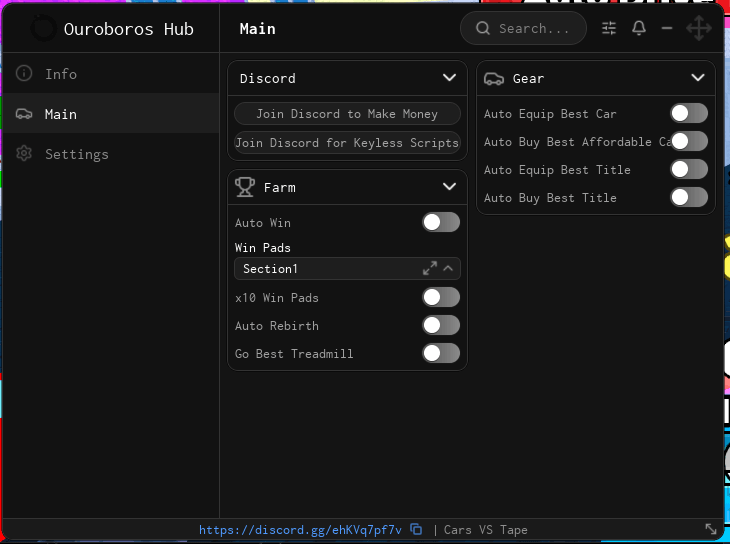Enable Go Best Treadmill toggle
This screenshot has height=544, width=730.
(441, 353)
